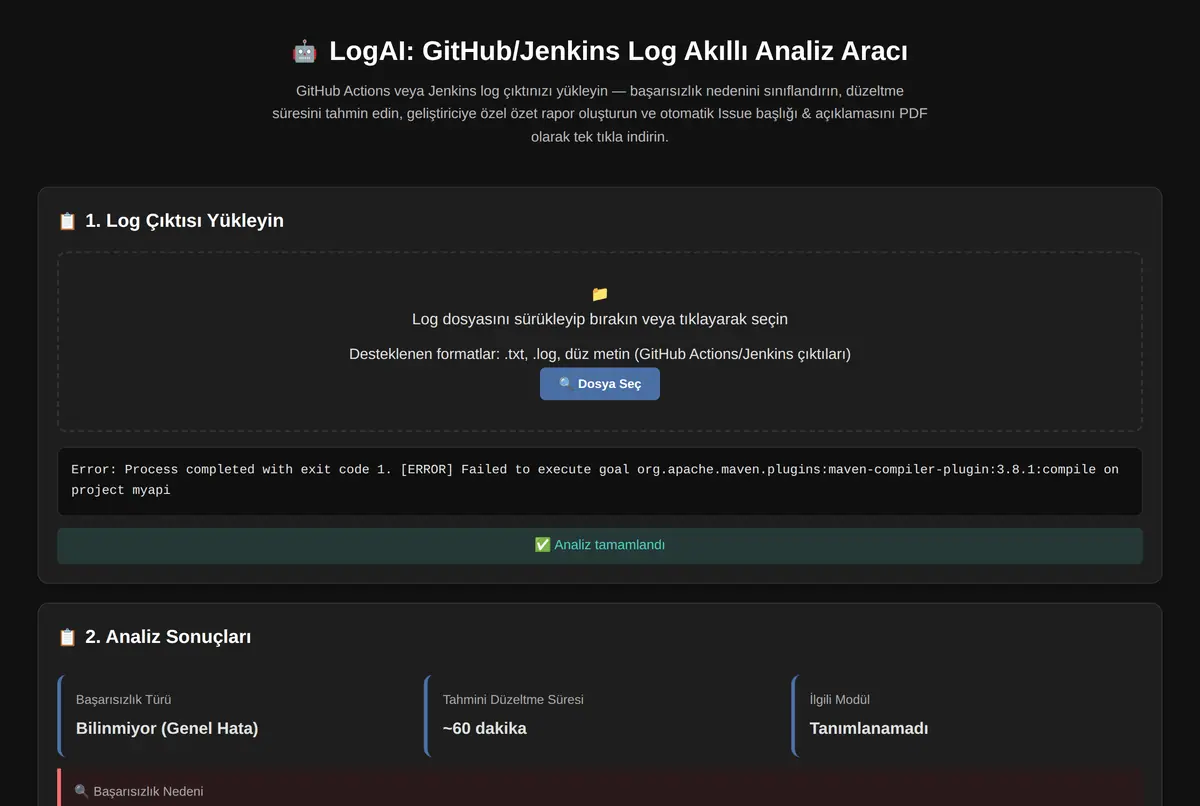Click the 'Başarısızlık Türü' label
The width and height of the screenshot is (1200, 806).
(x=123, y=700)
